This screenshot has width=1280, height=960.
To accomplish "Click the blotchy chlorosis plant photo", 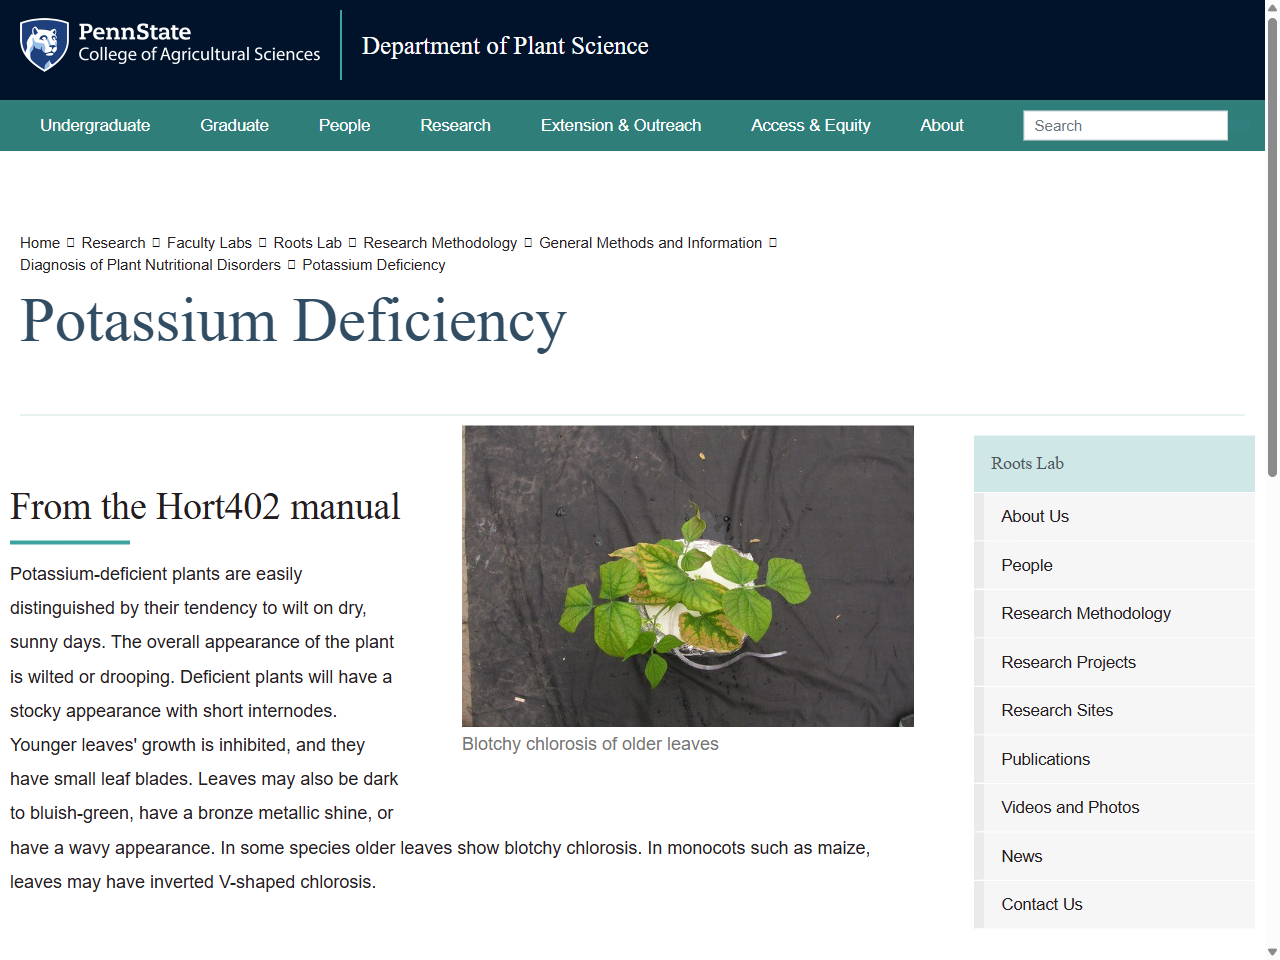I will [x=687, y=575].
